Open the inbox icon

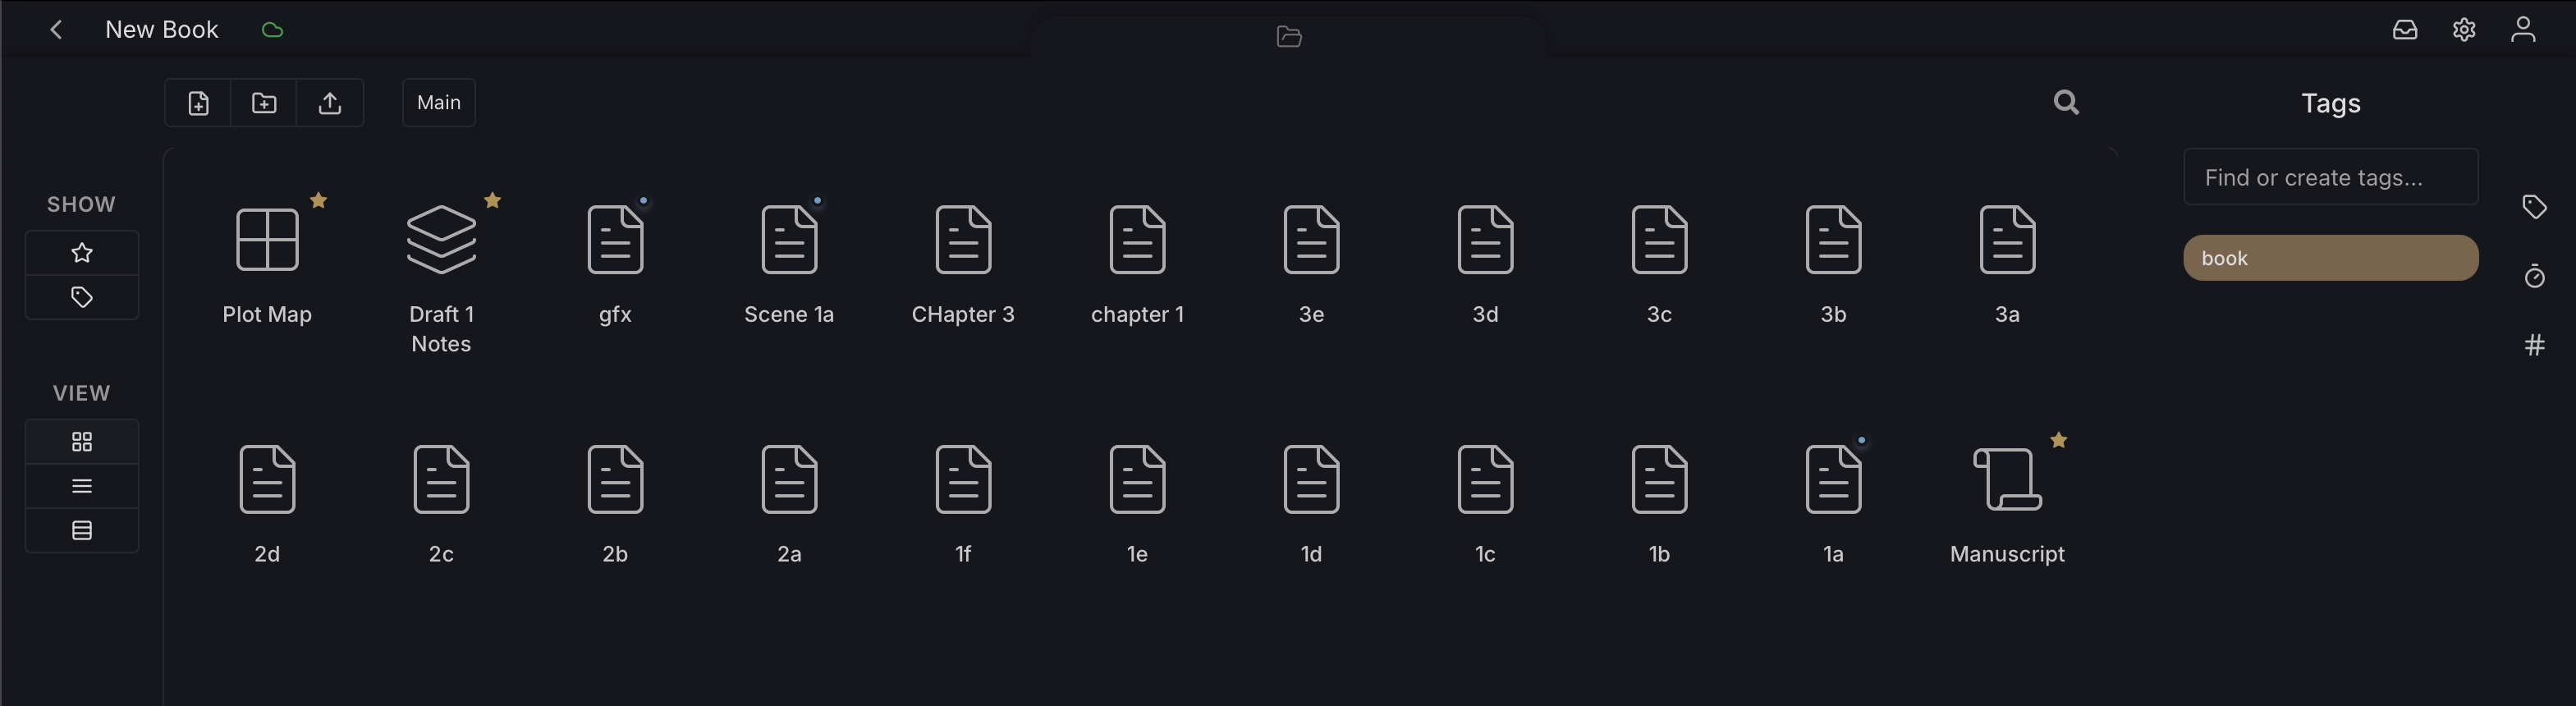[x=2405, y=30]
